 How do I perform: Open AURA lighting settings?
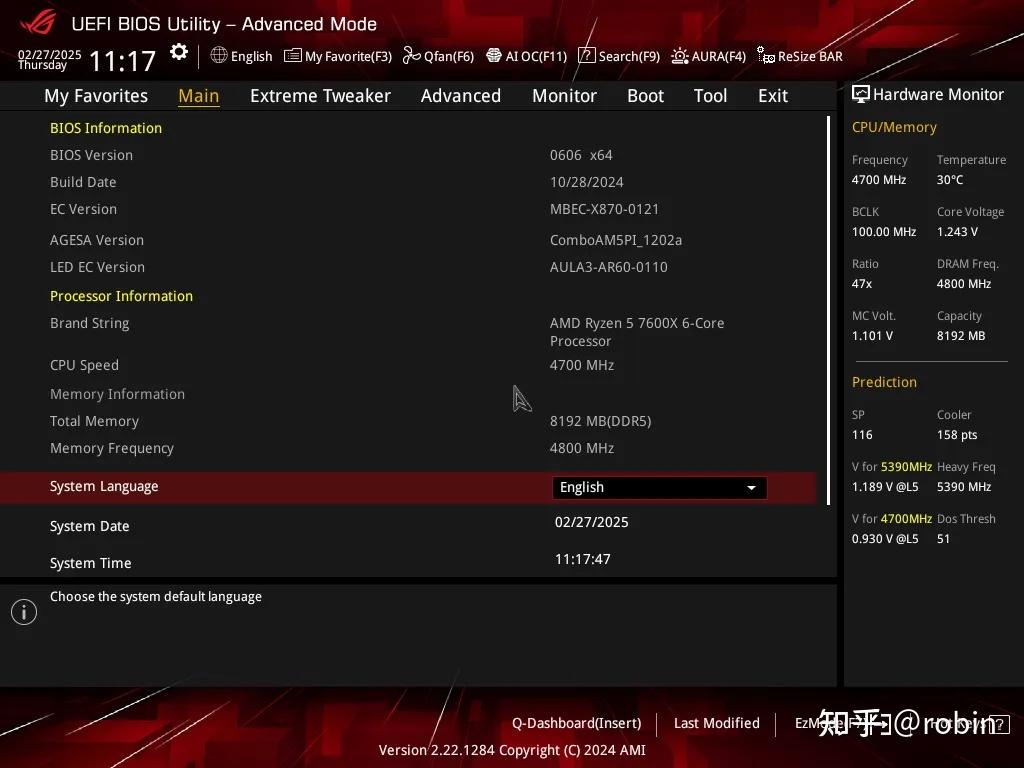pyautogui.click(x=708, y=56)
